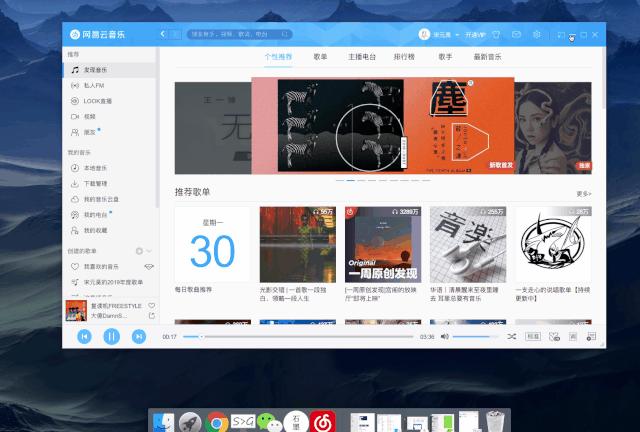Open Private FM (私人FM) in the sidebar
Image resolution: width=640 pixels, height=432 pixels.
pos(109,85)
